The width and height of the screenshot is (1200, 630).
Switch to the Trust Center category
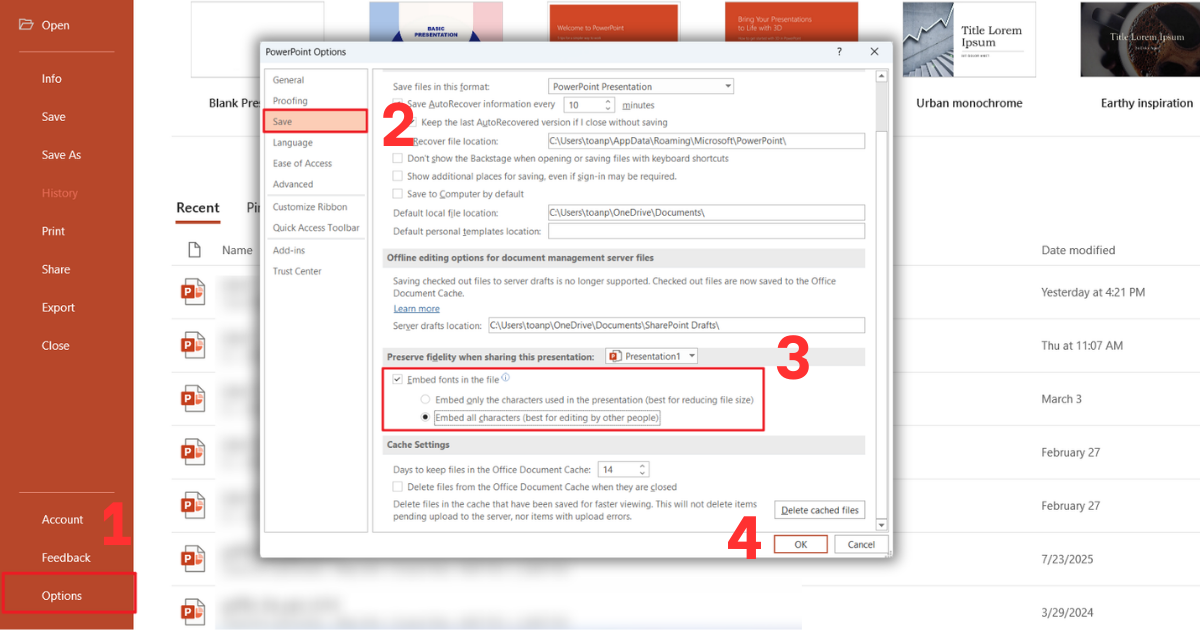297,270
